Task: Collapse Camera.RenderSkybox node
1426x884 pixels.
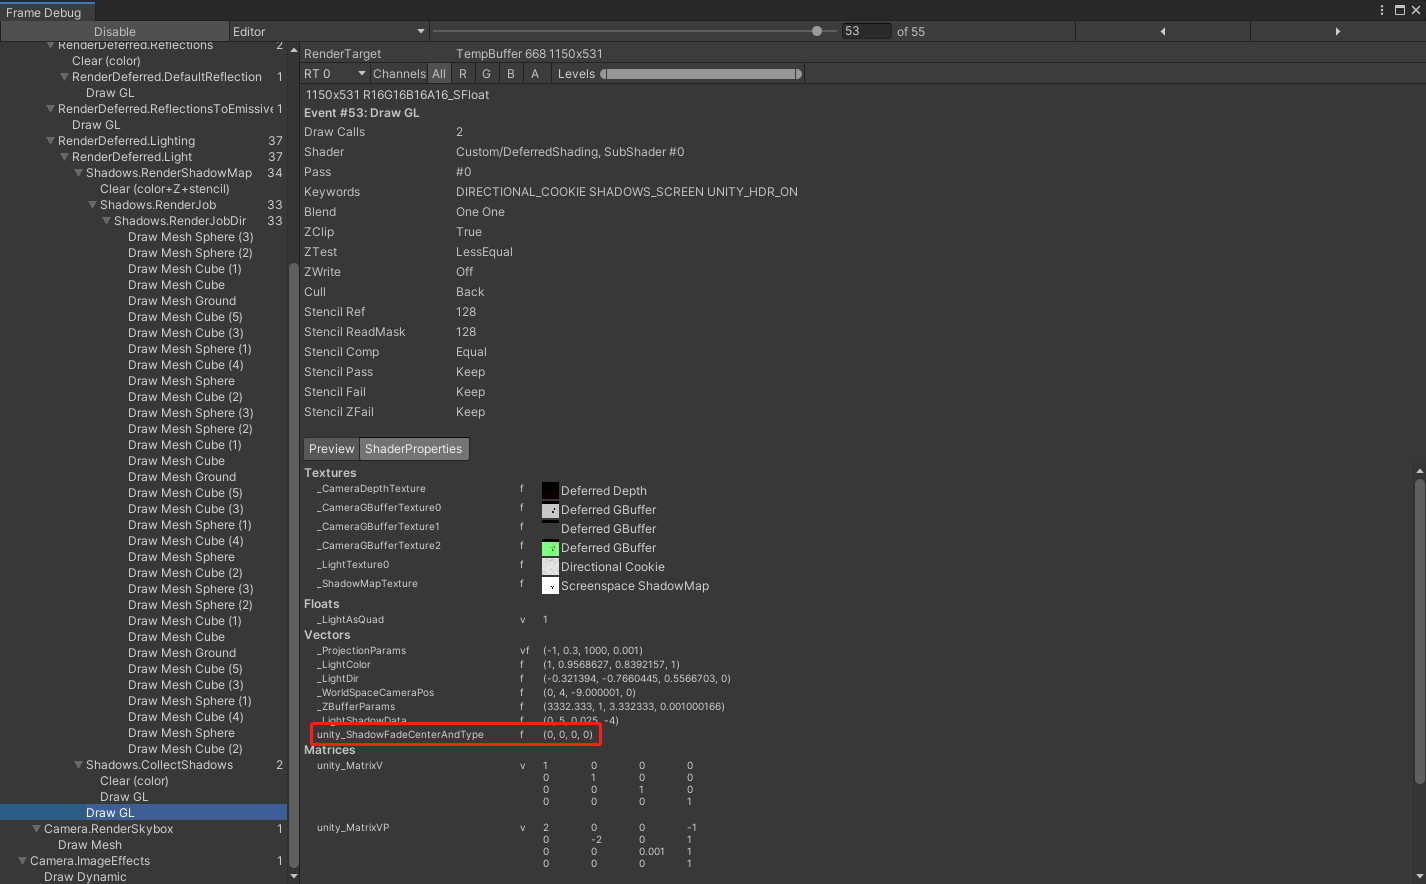Action: click(x=36, y=829)
